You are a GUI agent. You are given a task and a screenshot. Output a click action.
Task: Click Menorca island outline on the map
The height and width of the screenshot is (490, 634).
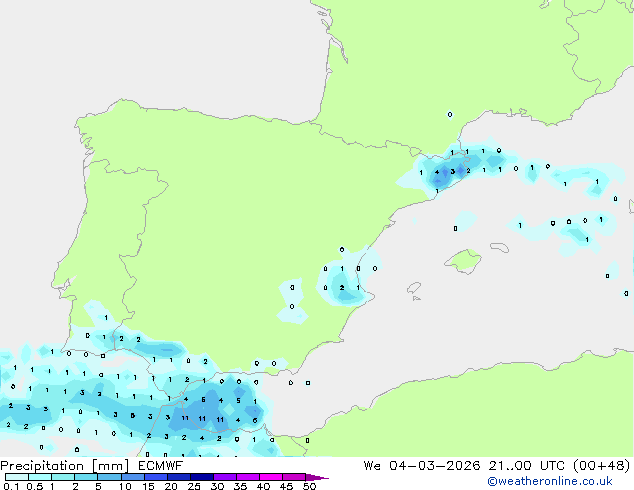[499, 247]
